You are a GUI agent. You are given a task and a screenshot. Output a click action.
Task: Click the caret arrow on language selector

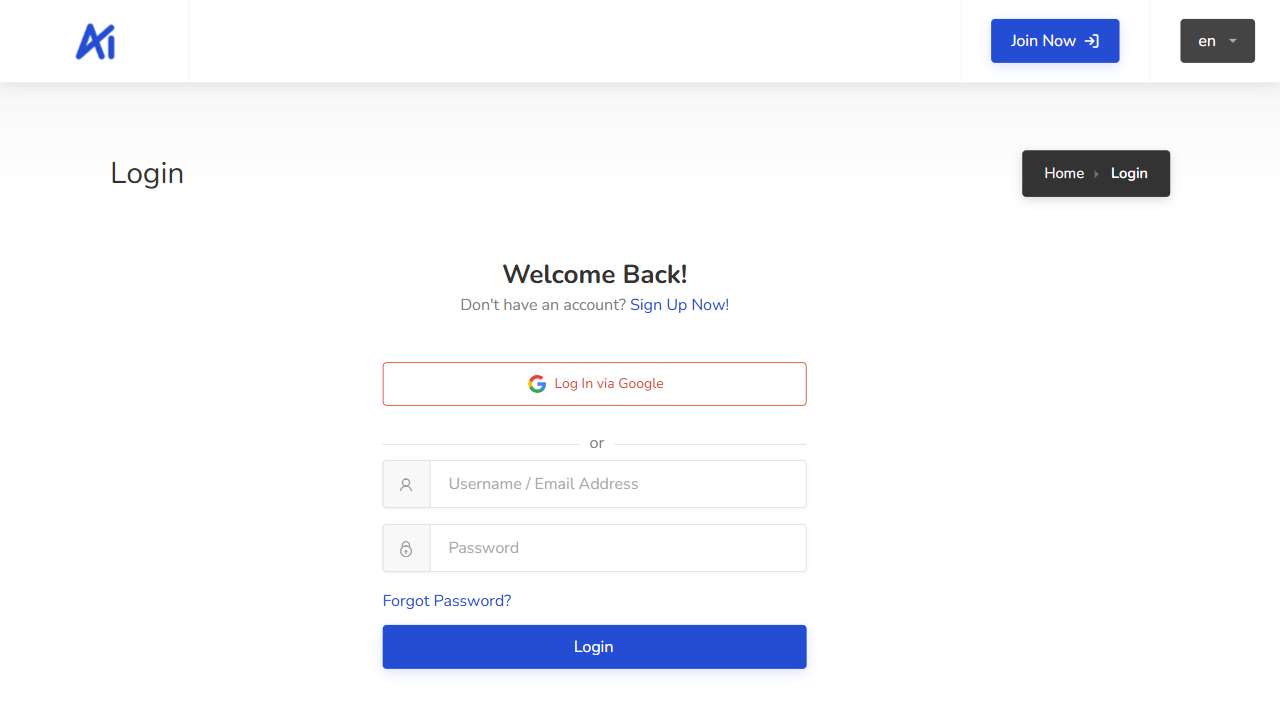point(1233,41)
